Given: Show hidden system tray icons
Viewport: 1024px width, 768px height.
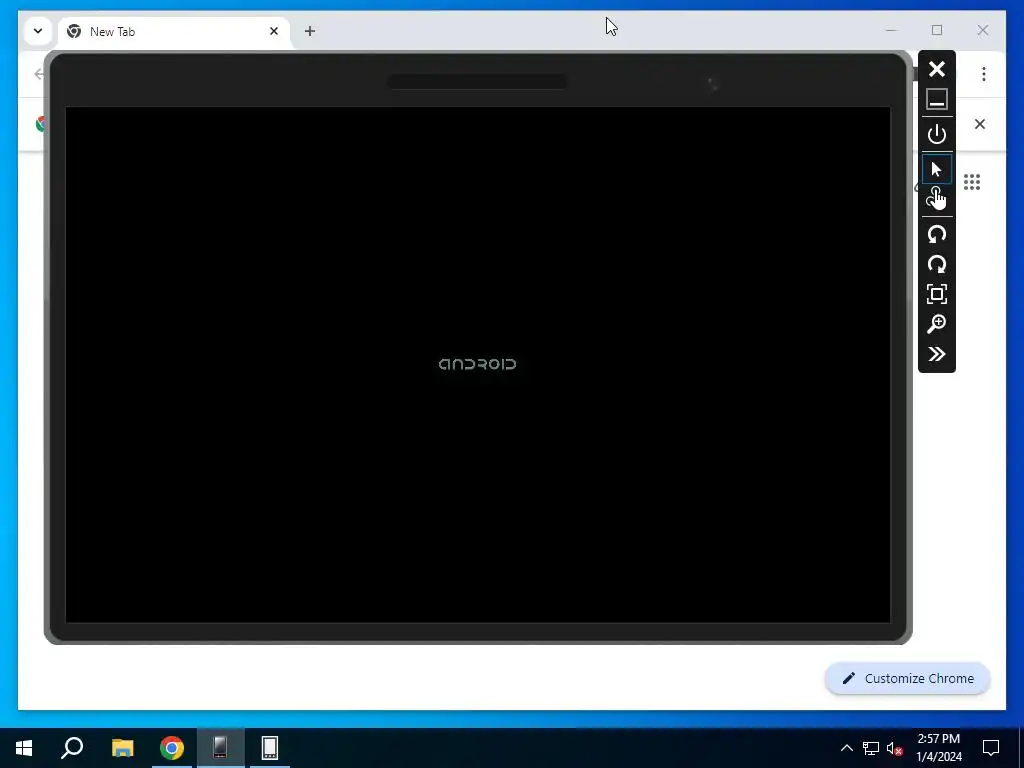Looking at the screenshot, I should 846,748.
